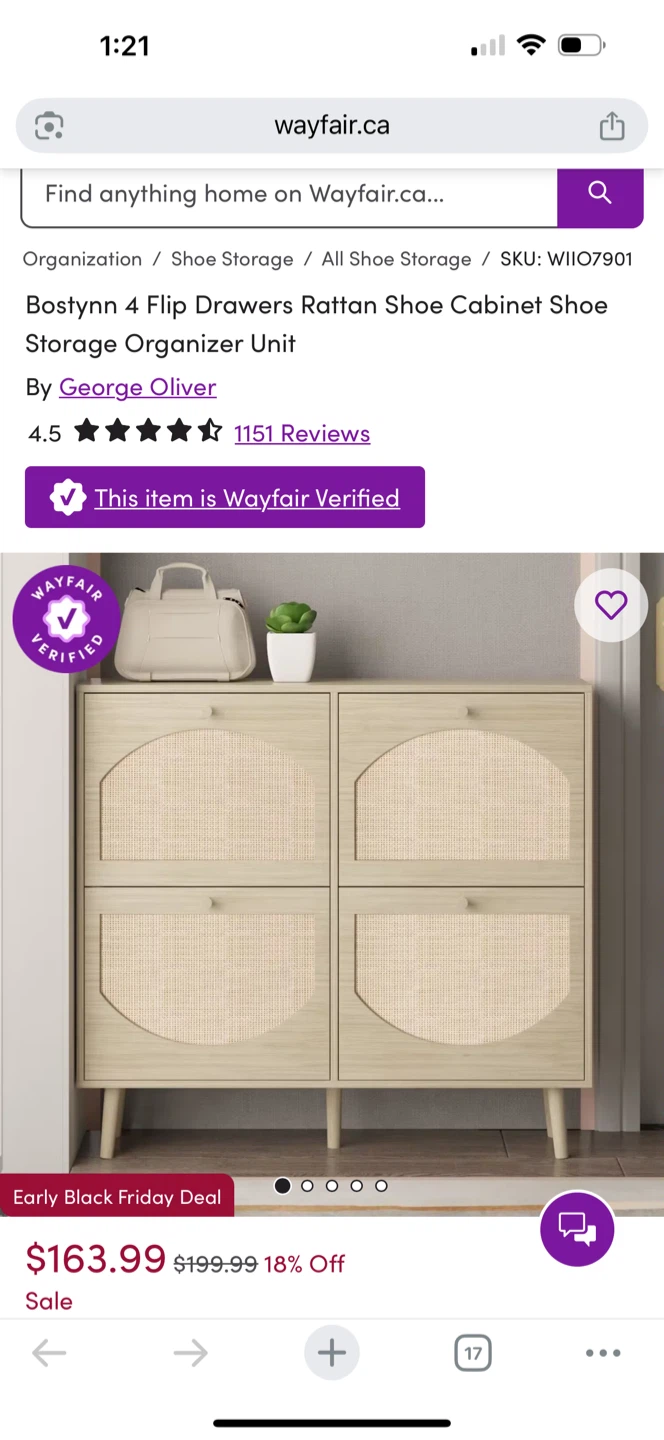Open the Shoe Storage breadcrumb
Viewport: 664px width, 1440px height.
click(x=232, y=259)
